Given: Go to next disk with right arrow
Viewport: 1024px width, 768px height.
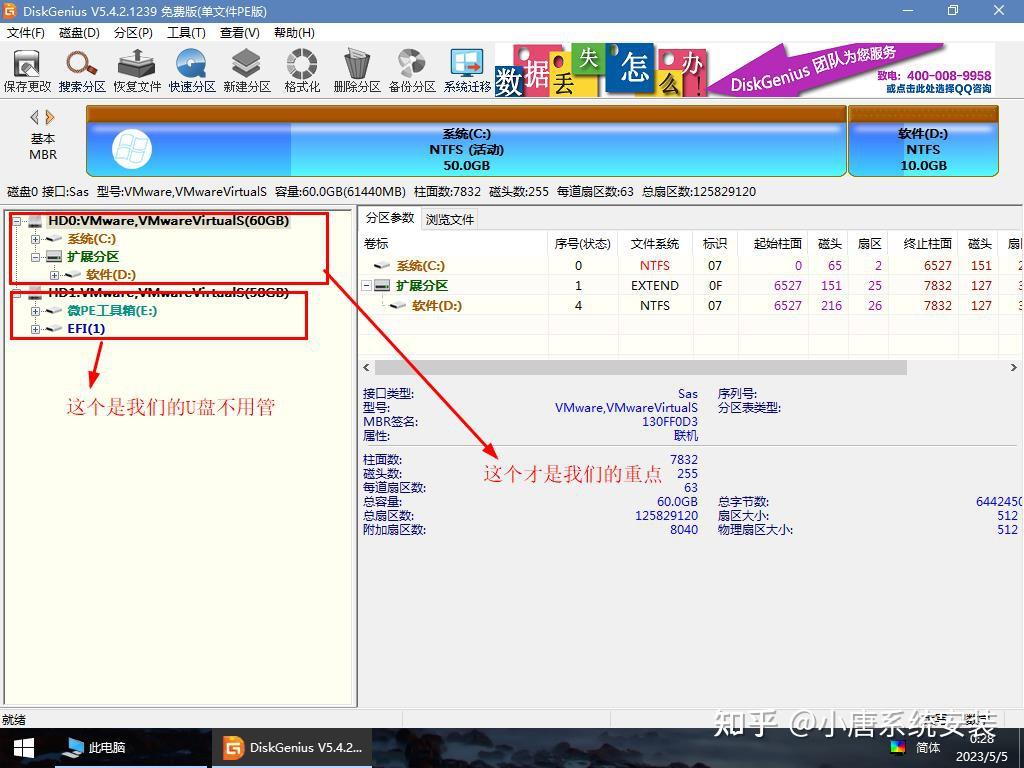Looking at the screenshot, I should tap(50, 118).
